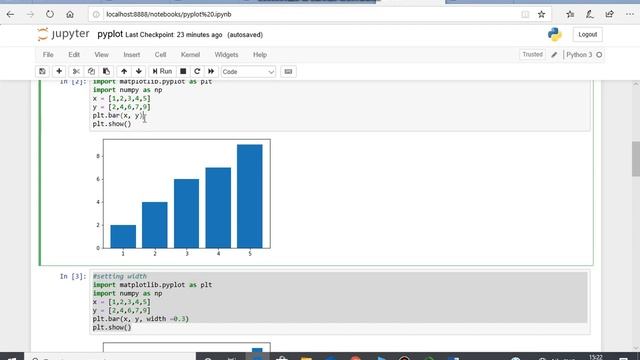Image resolution: width=640 pixels, height=360 pixels.
Task: Open the View menu
Action: tap(101, 55)
